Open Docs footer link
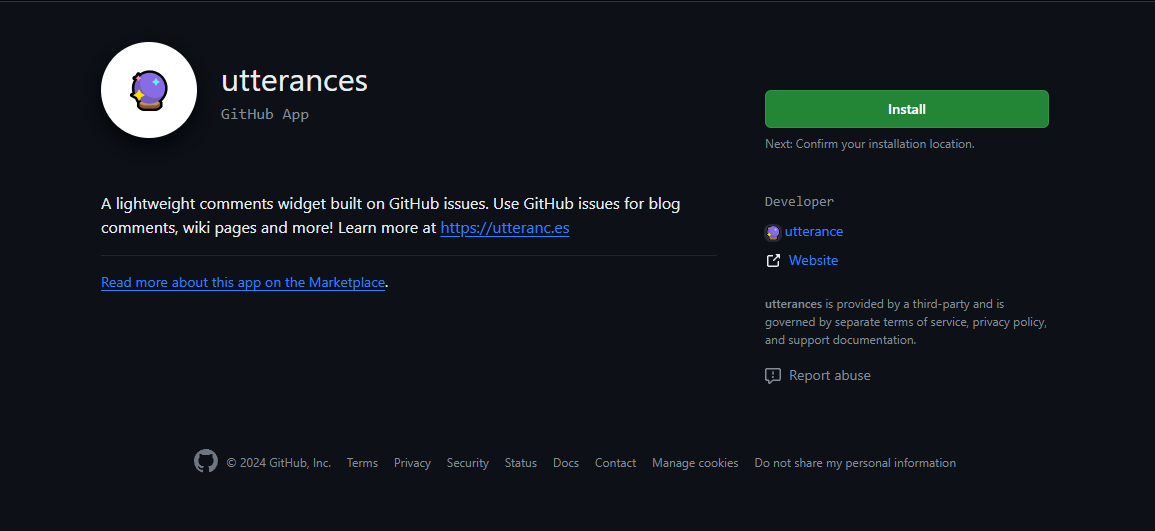Image resolution: width=1155 pixels, height=531 pixels. point(566,463)
